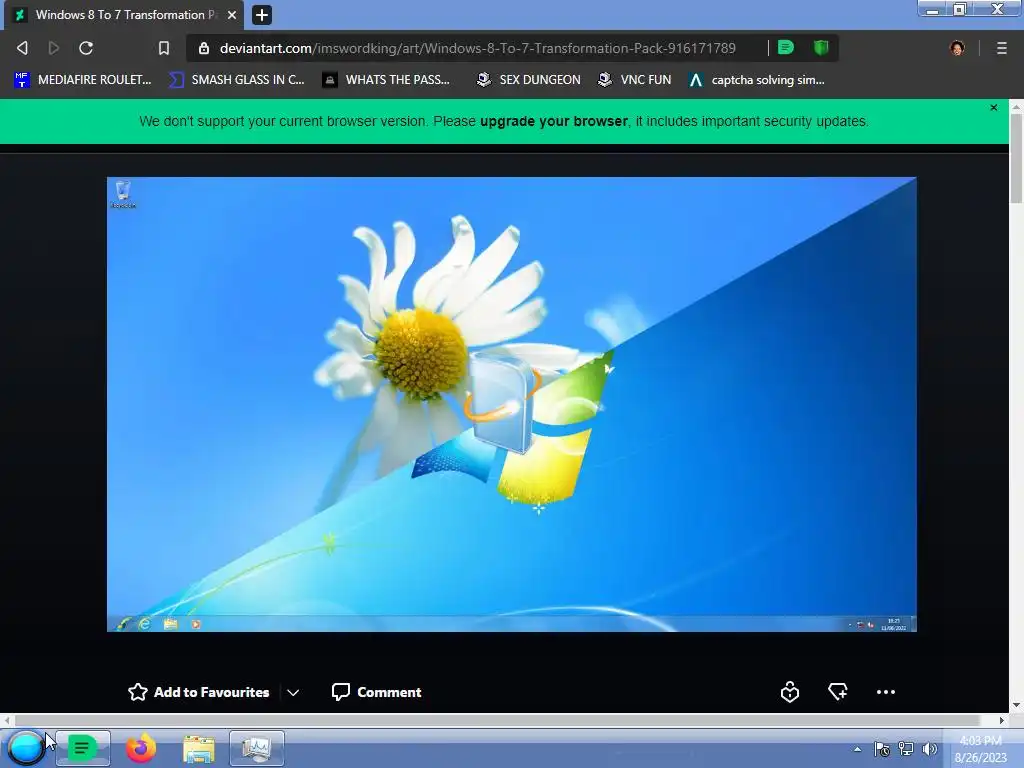
Task: Open the volume speaker tray icon
Action: point(929,749)
